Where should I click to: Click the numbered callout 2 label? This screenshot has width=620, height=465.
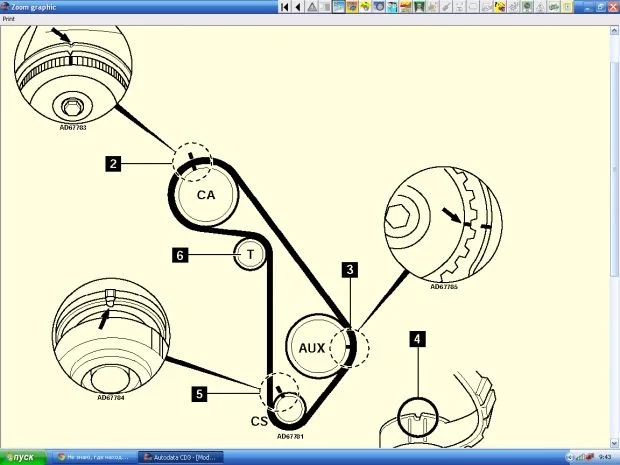[114, 163]
